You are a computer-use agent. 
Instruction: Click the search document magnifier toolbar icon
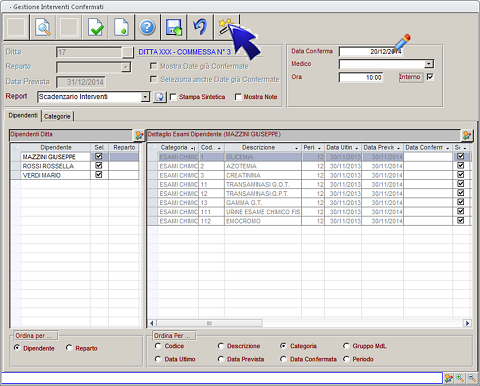[43, 27]
